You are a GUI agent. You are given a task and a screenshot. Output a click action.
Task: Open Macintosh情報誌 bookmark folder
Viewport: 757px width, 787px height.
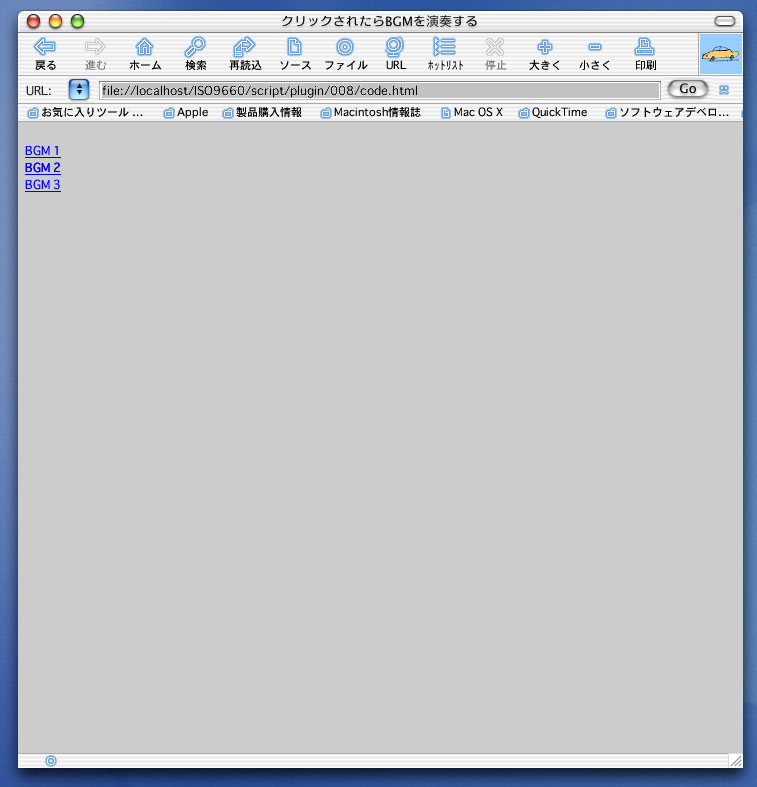(370, 112)
